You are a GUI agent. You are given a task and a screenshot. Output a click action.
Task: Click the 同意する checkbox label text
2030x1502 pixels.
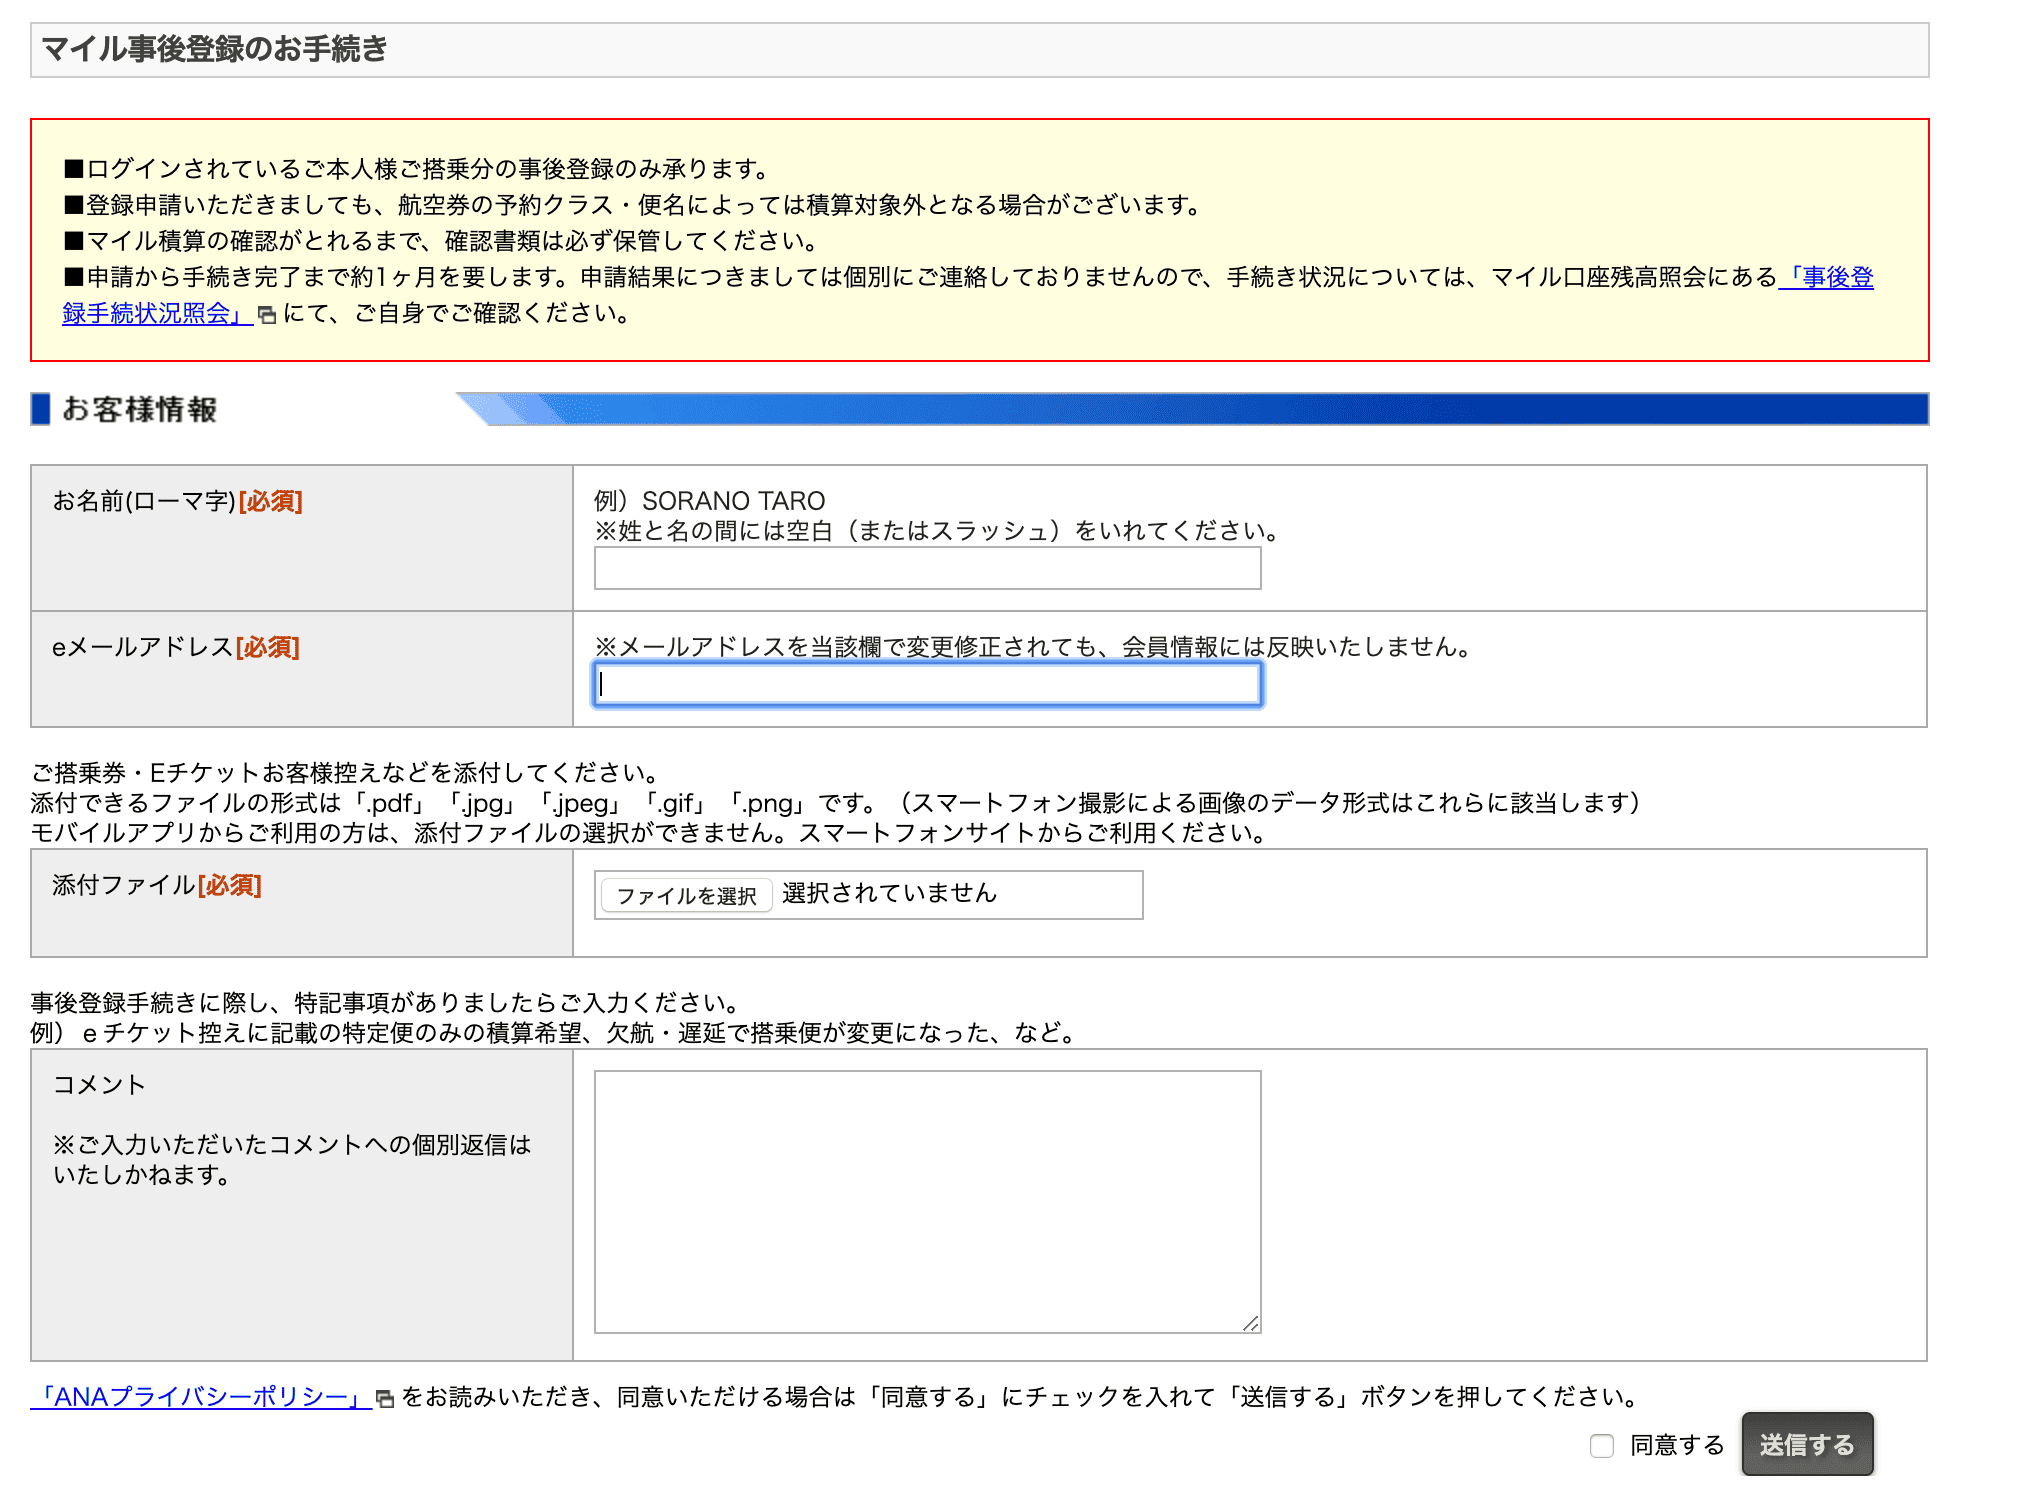pyautogui.click(x=1677, y=1446)
